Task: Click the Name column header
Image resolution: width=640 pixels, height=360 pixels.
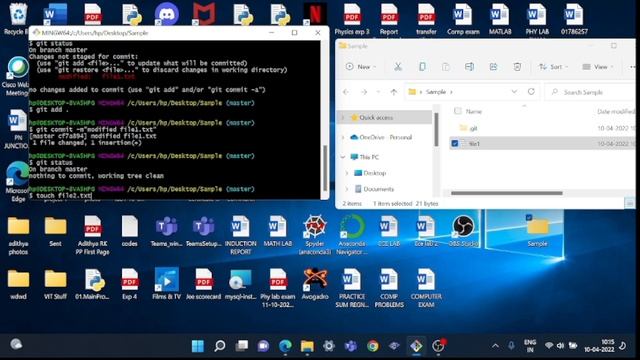Action: [x=473, y=111]
